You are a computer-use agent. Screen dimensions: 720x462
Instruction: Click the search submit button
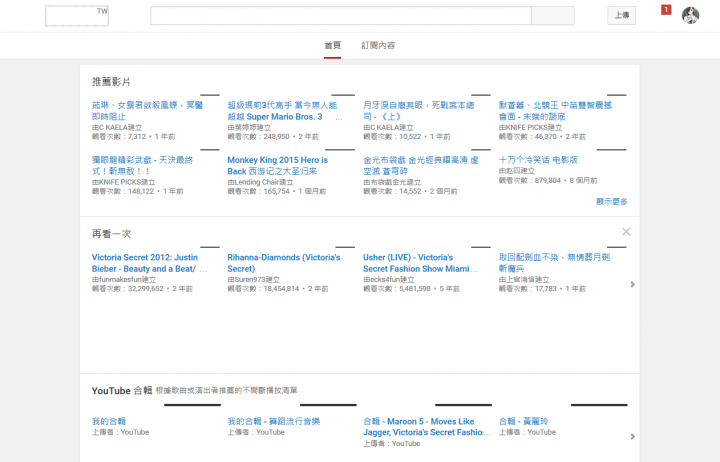point(553,16)
